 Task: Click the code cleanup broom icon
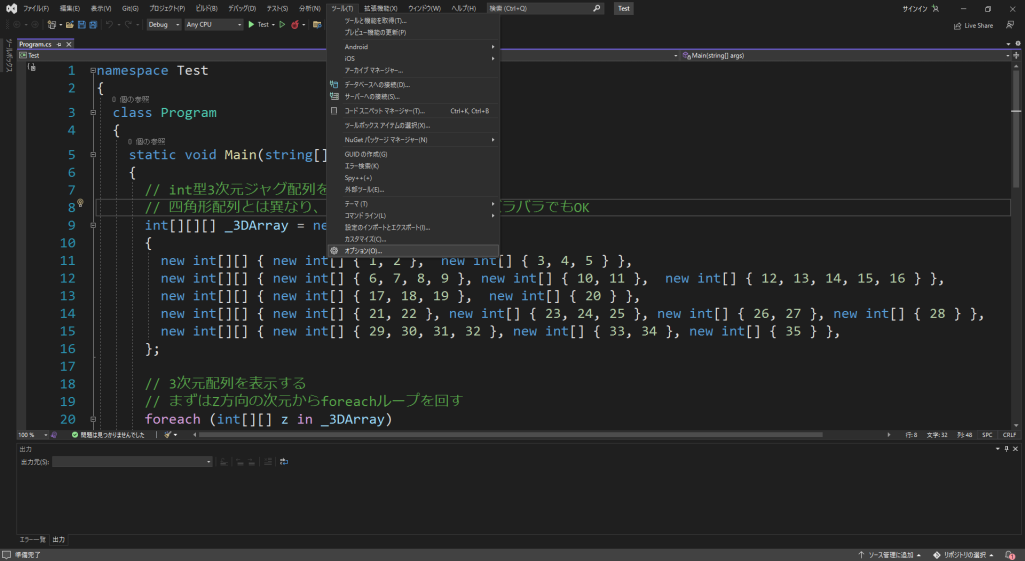168,435
